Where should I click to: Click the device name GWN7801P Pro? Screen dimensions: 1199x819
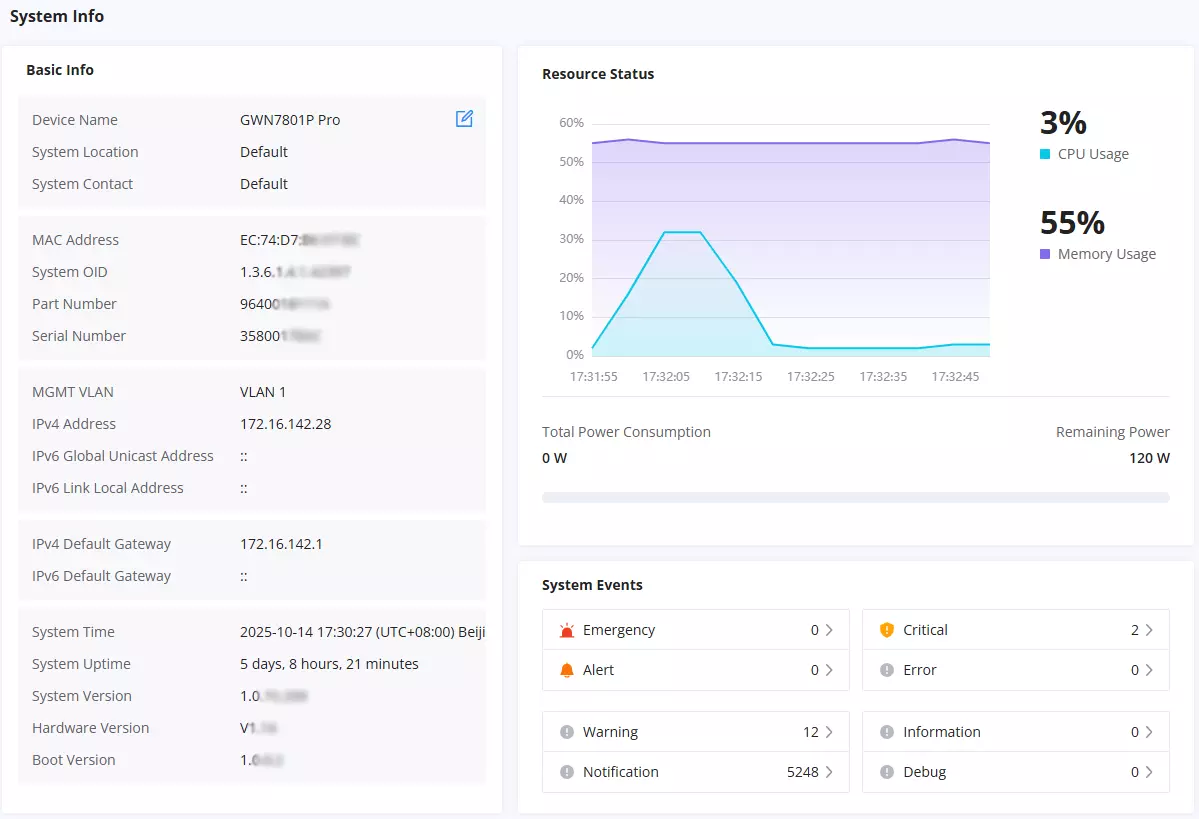(x=290, y=120)
